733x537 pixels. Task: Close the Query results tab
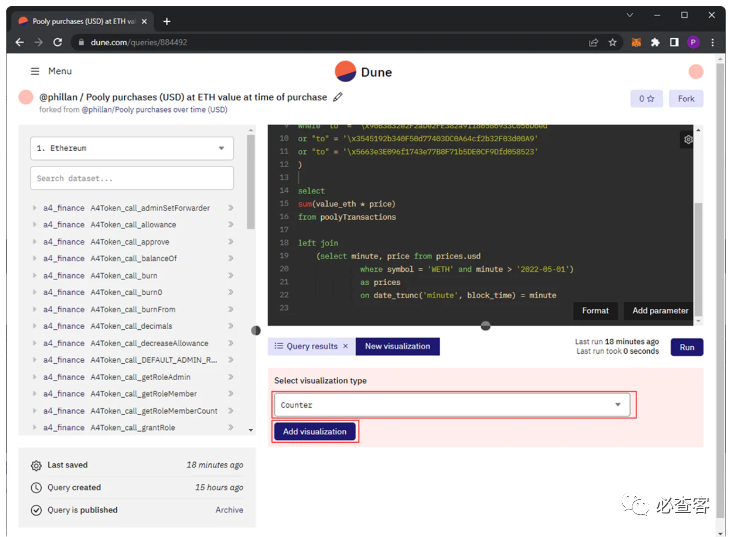click(345, 346)
